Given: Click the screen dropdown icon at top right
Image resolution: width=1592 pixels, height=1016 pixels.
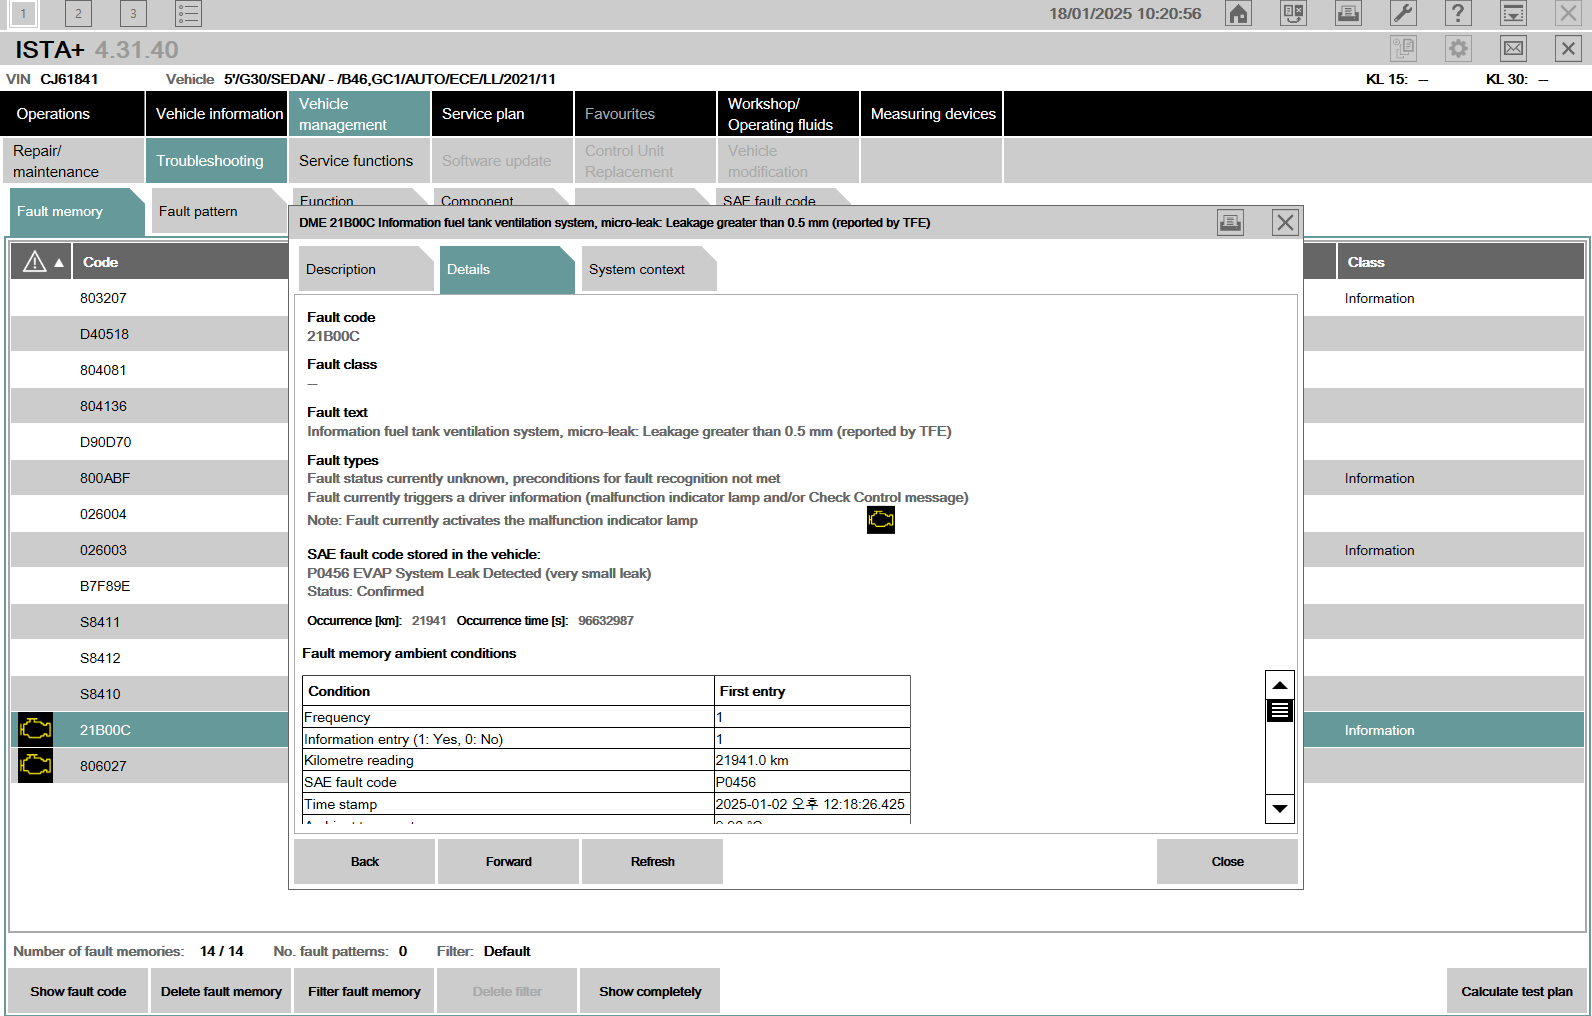Looking at the screenshot, I should pyautogui.click(x=1513, y=14).
